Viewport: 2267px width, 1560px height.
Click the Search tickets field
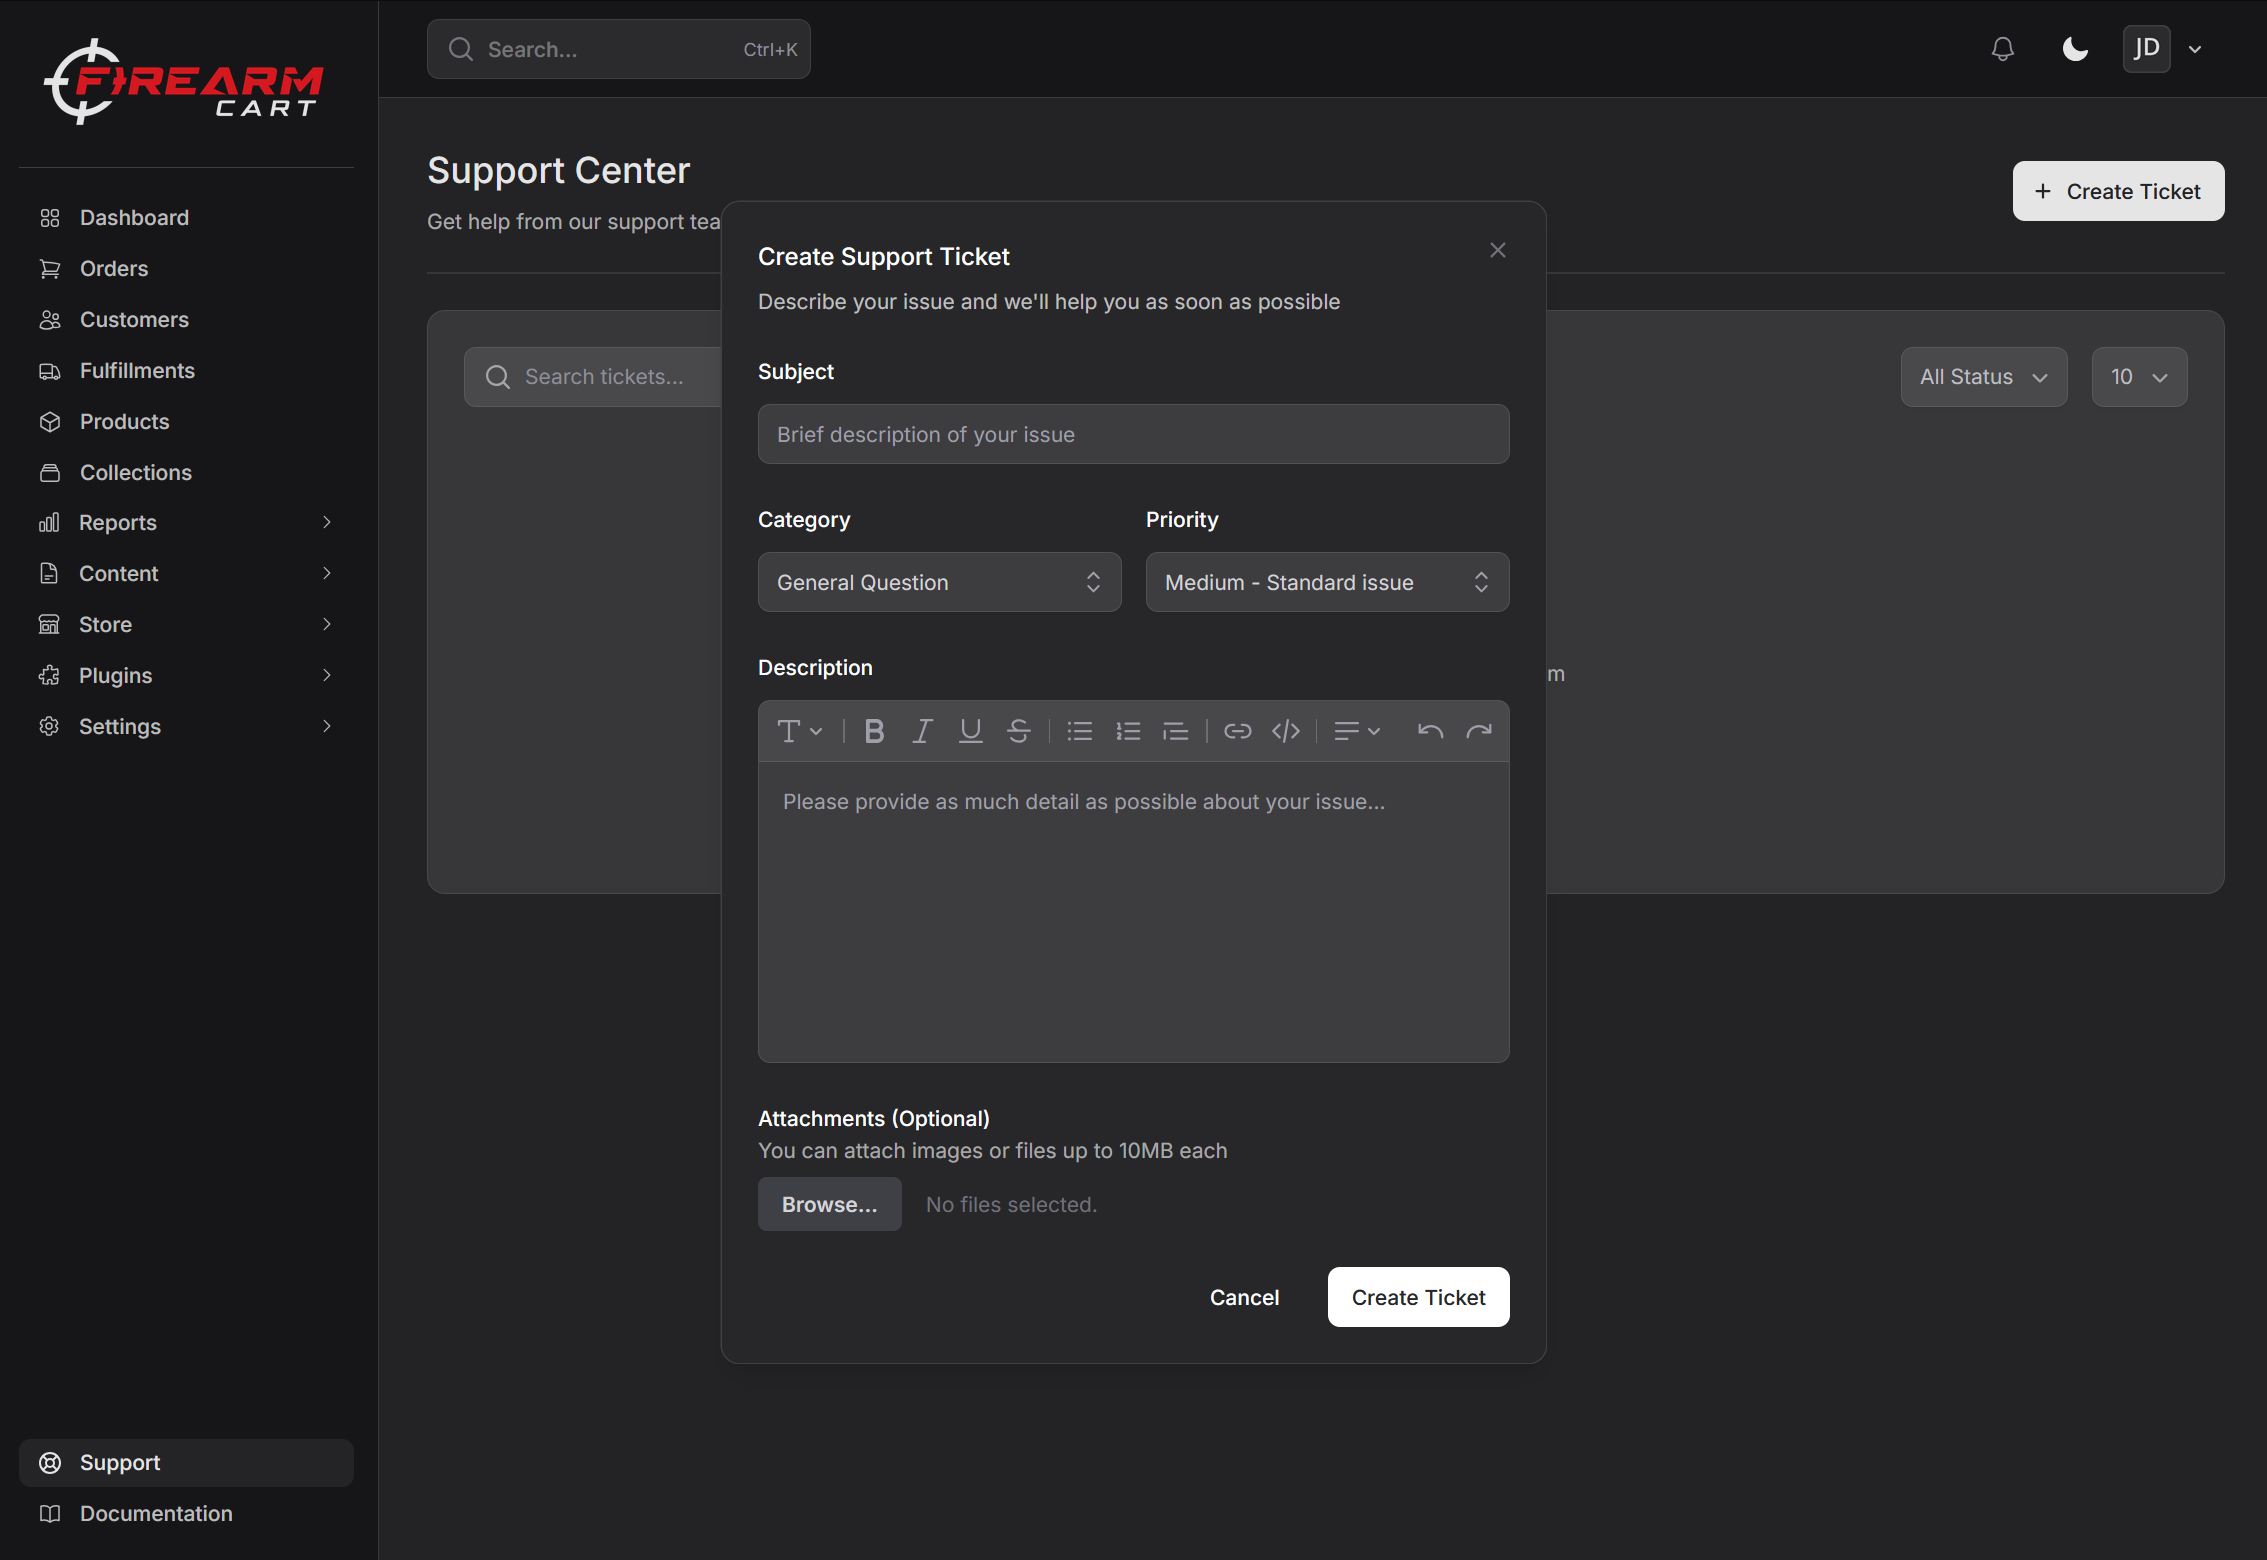[593, 377]
